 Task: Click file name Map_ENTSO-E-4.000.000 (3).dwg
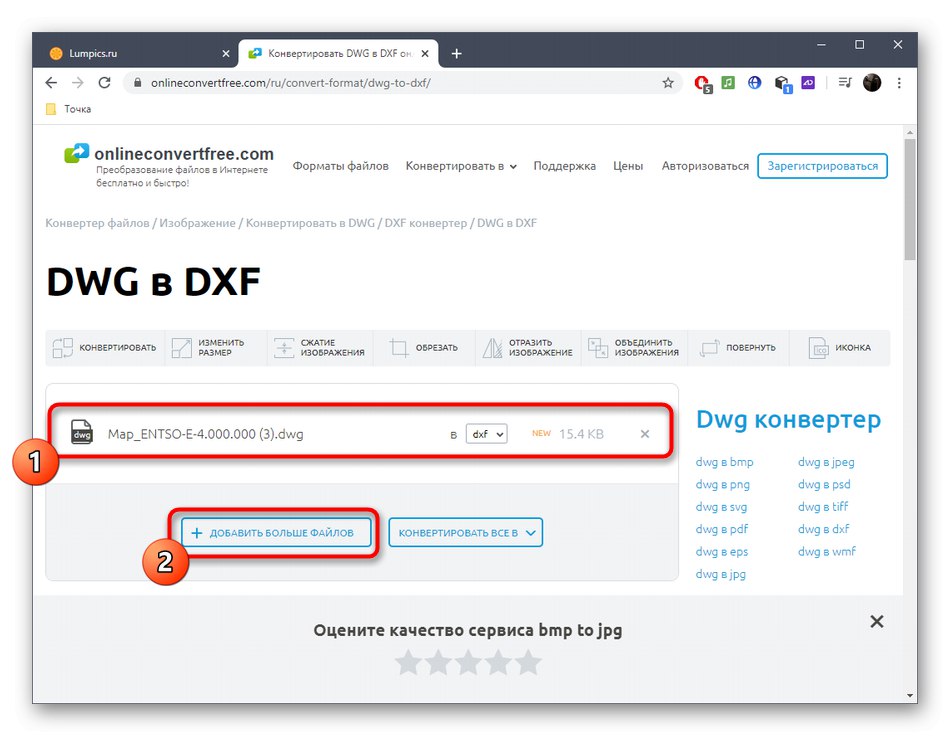tap(205, 434)
